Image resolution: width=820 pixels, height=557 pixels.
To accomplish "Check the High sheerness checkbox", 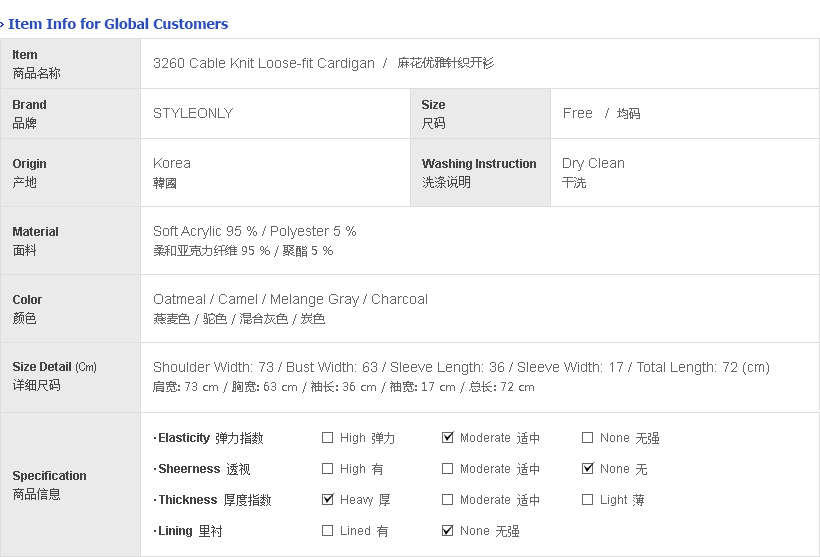I will (x=327, y=469).
